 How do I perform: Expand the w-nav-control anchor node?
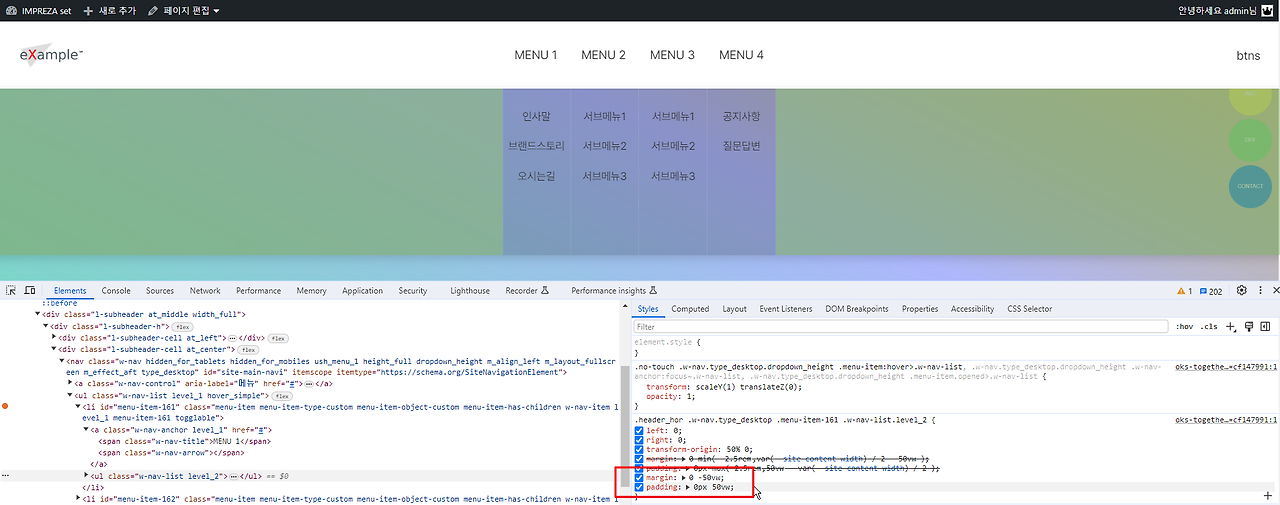tap(70, 384)
